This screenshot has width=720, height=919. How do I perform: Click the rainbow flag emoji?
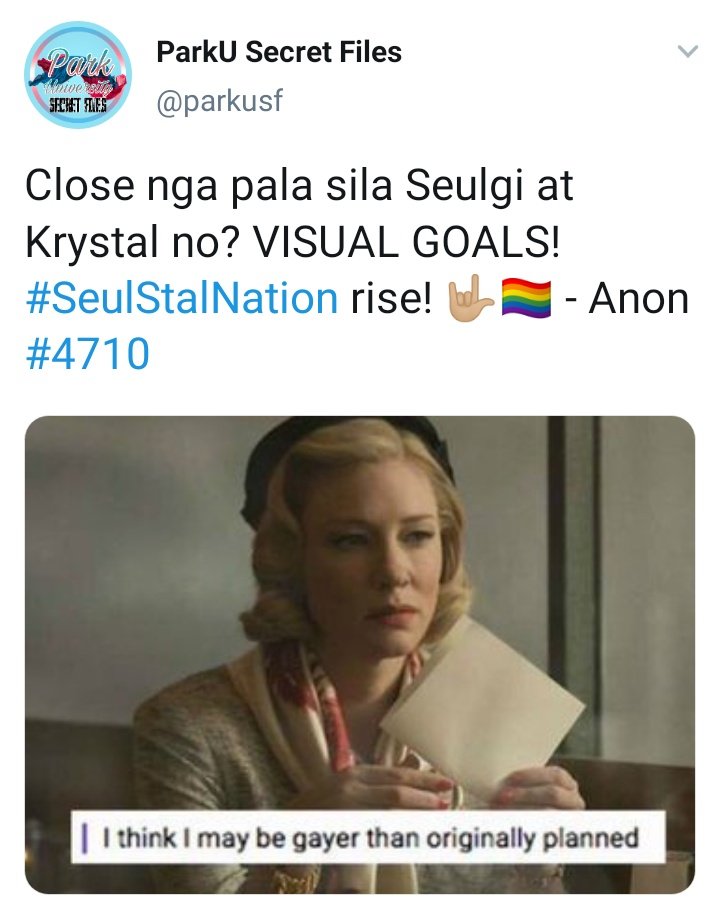(x=527, y=299)
